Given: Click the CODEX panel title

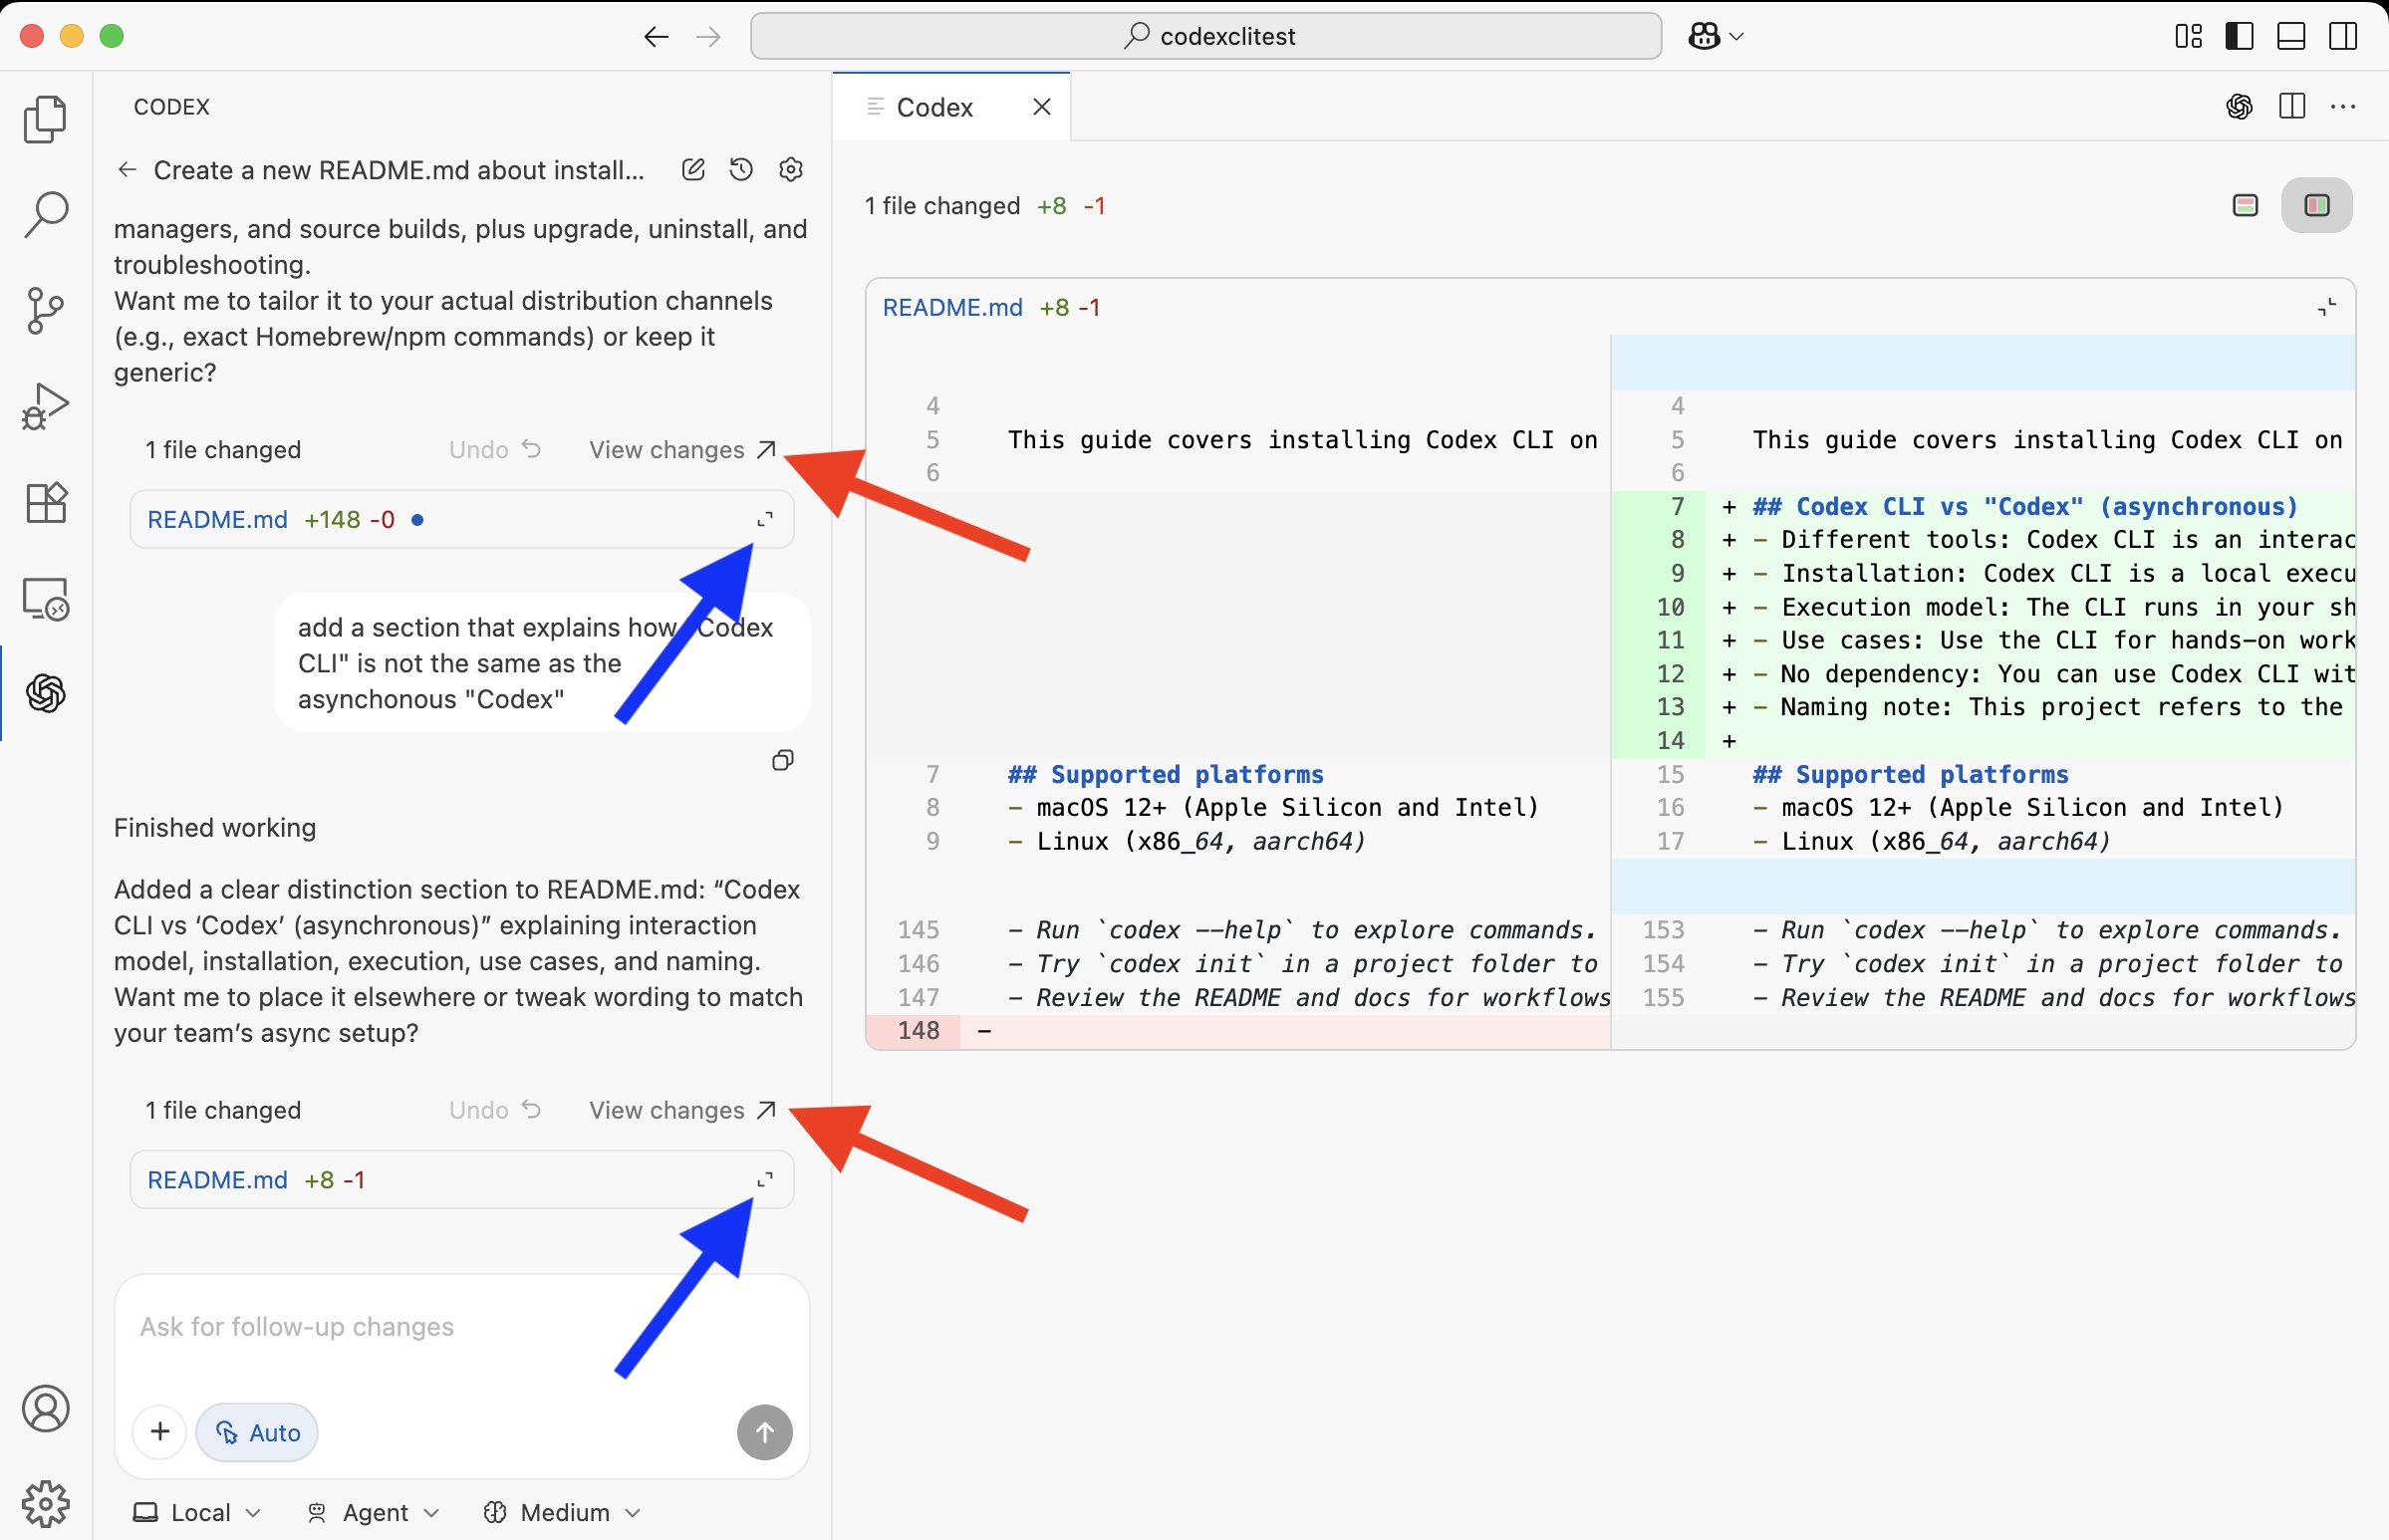Looking at the screenshot, I should tap(171, 107).
